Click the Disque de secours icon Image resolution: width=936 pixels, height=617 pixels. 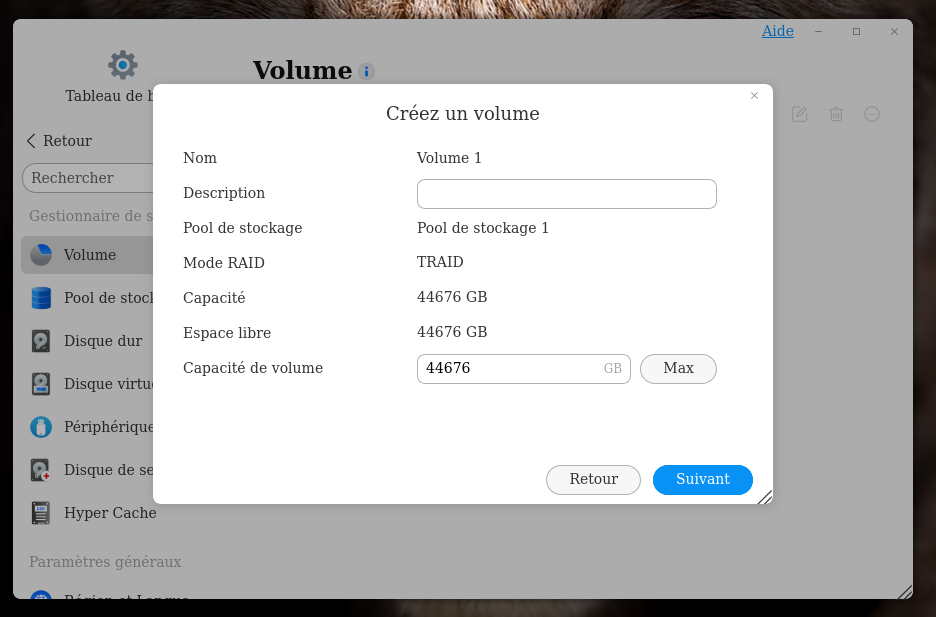tap(41, 470)
